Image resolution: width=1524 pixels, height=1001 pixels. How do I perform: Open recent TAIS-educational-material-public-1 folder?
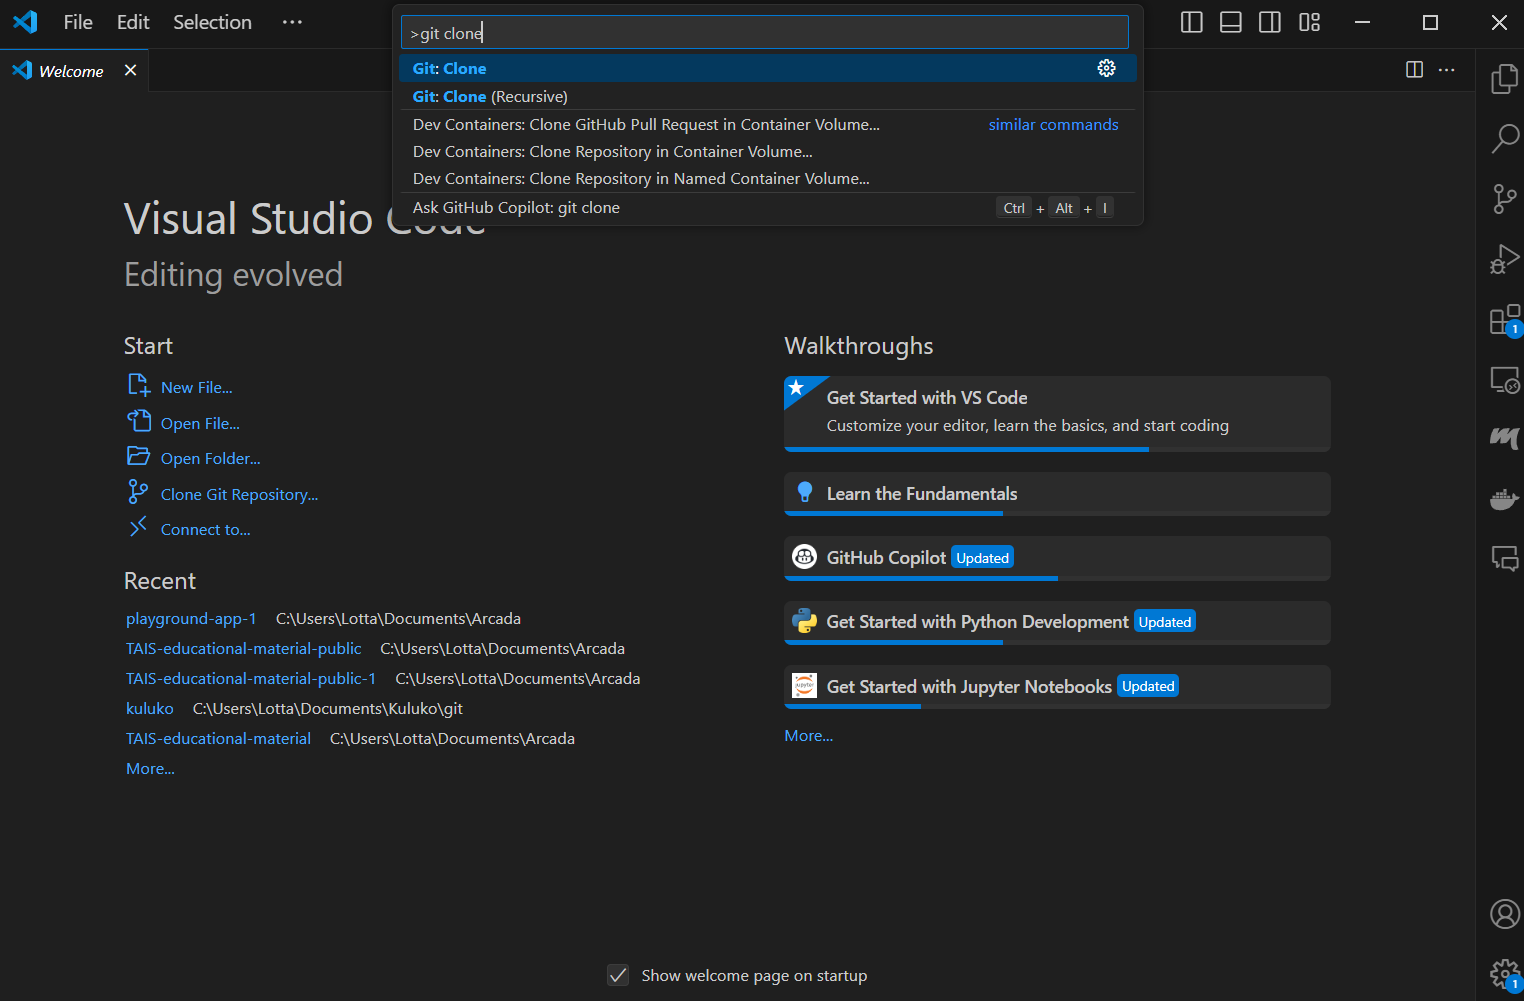tap(250, 678)
